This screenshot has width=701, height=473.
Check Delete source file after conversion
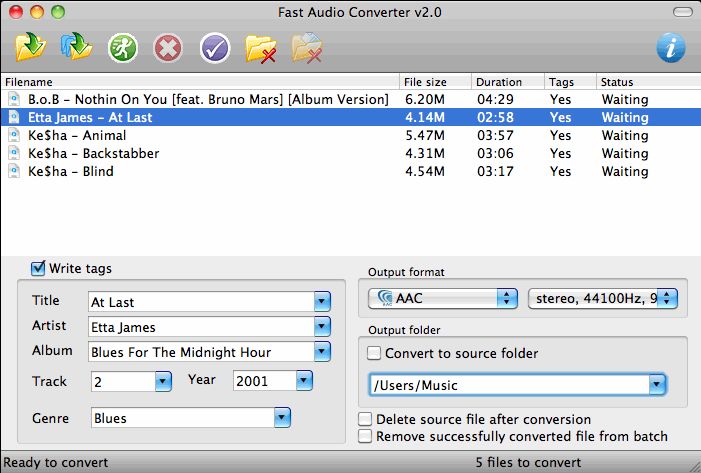(x=365, y=419)
